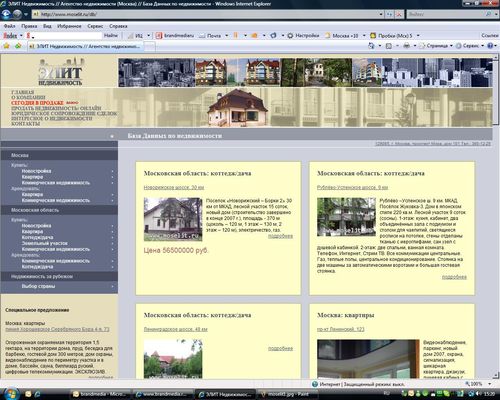Image resolution: width=500 pixels, height=400 pixels.
Task: Click the Пробки traffic toolbar button
Action: coord(391,35)
